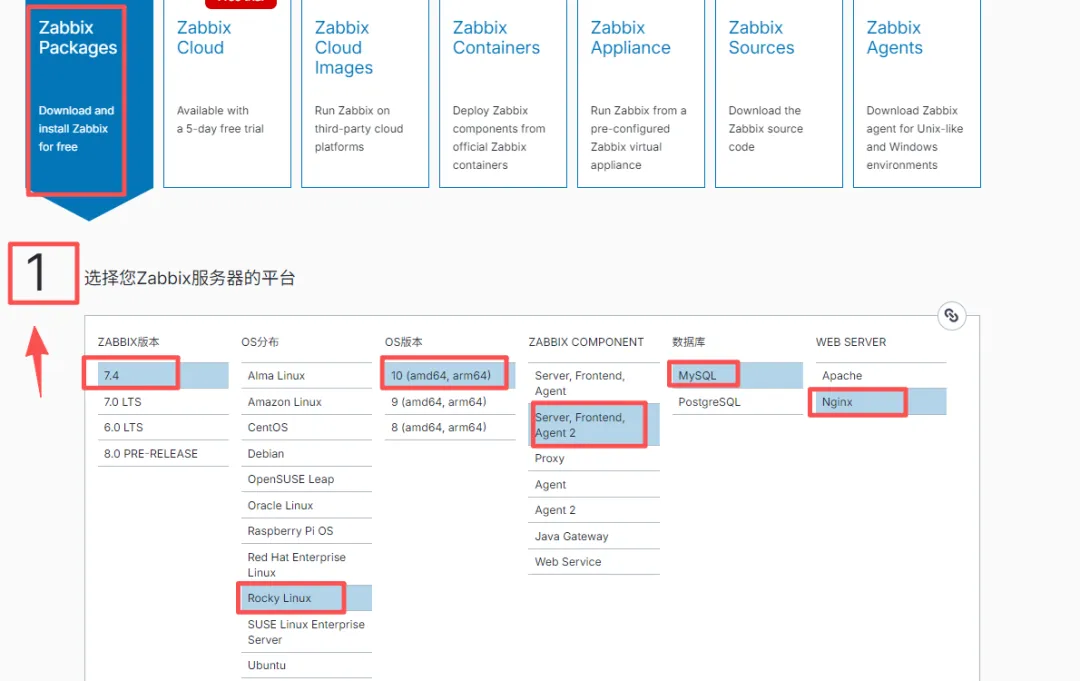Select the Agent component
The width and height of the screenshot is (1080, 681).
(x=594, y=485)
